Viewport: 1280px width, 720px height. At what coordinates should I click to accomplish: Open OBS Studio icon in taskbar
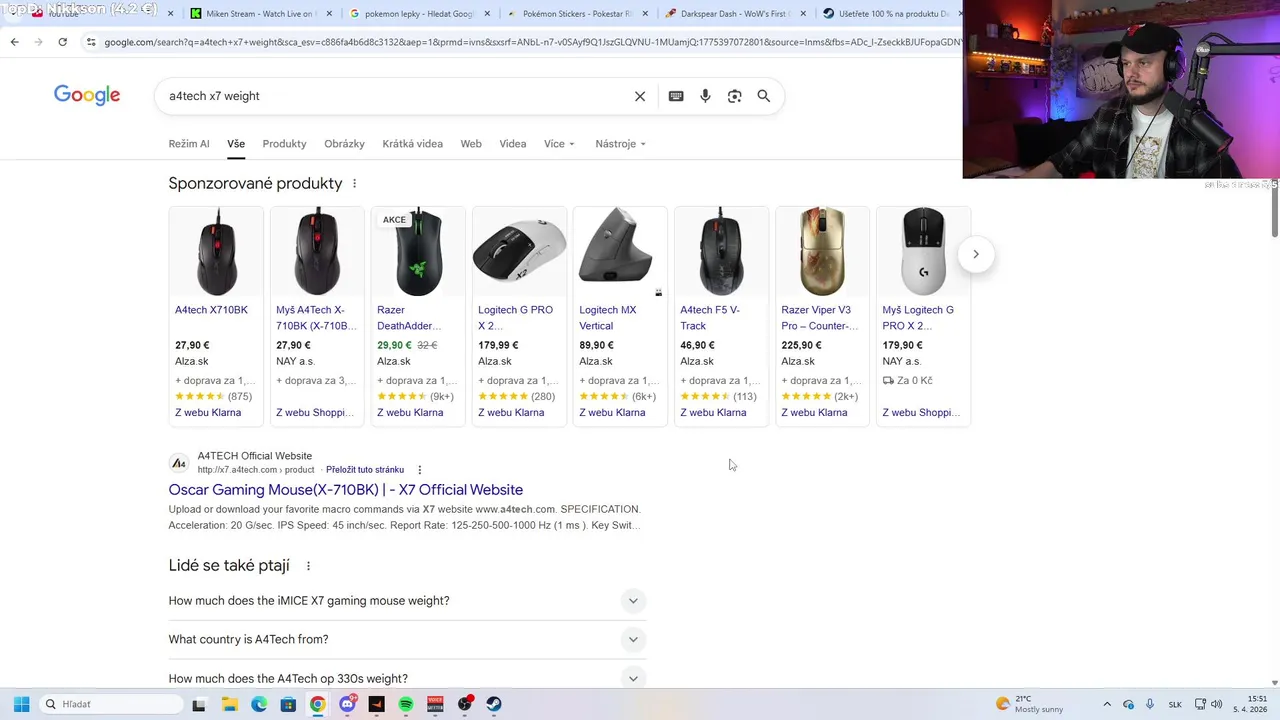click(465, 704)
